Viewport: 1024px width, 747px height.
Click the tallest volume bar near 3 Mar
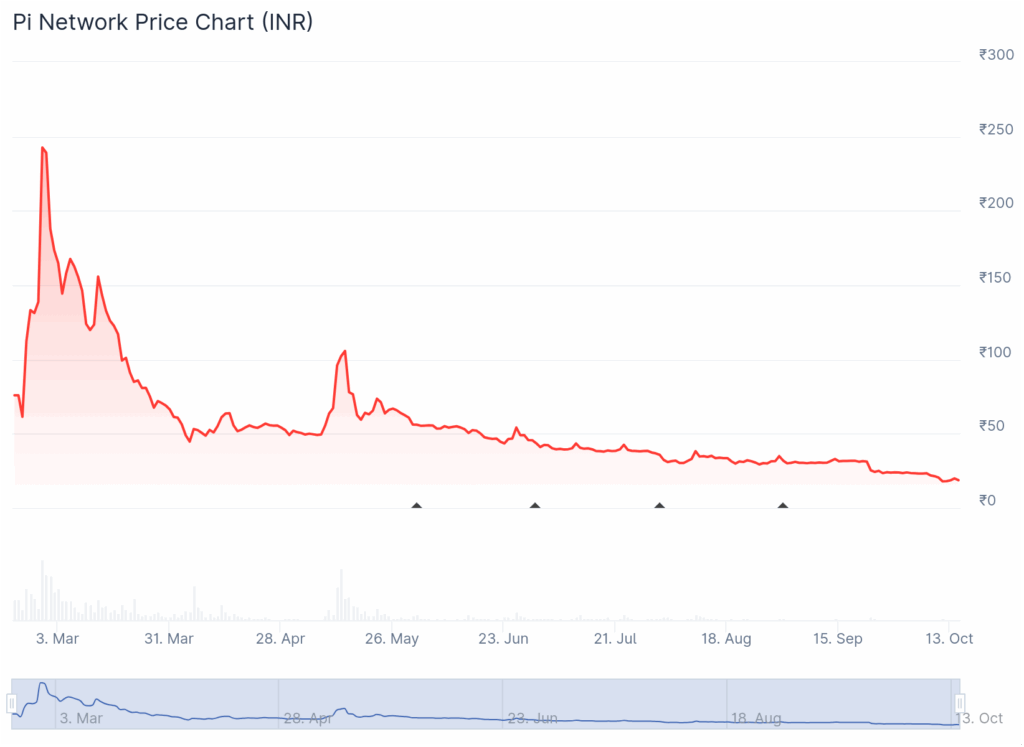43,590
